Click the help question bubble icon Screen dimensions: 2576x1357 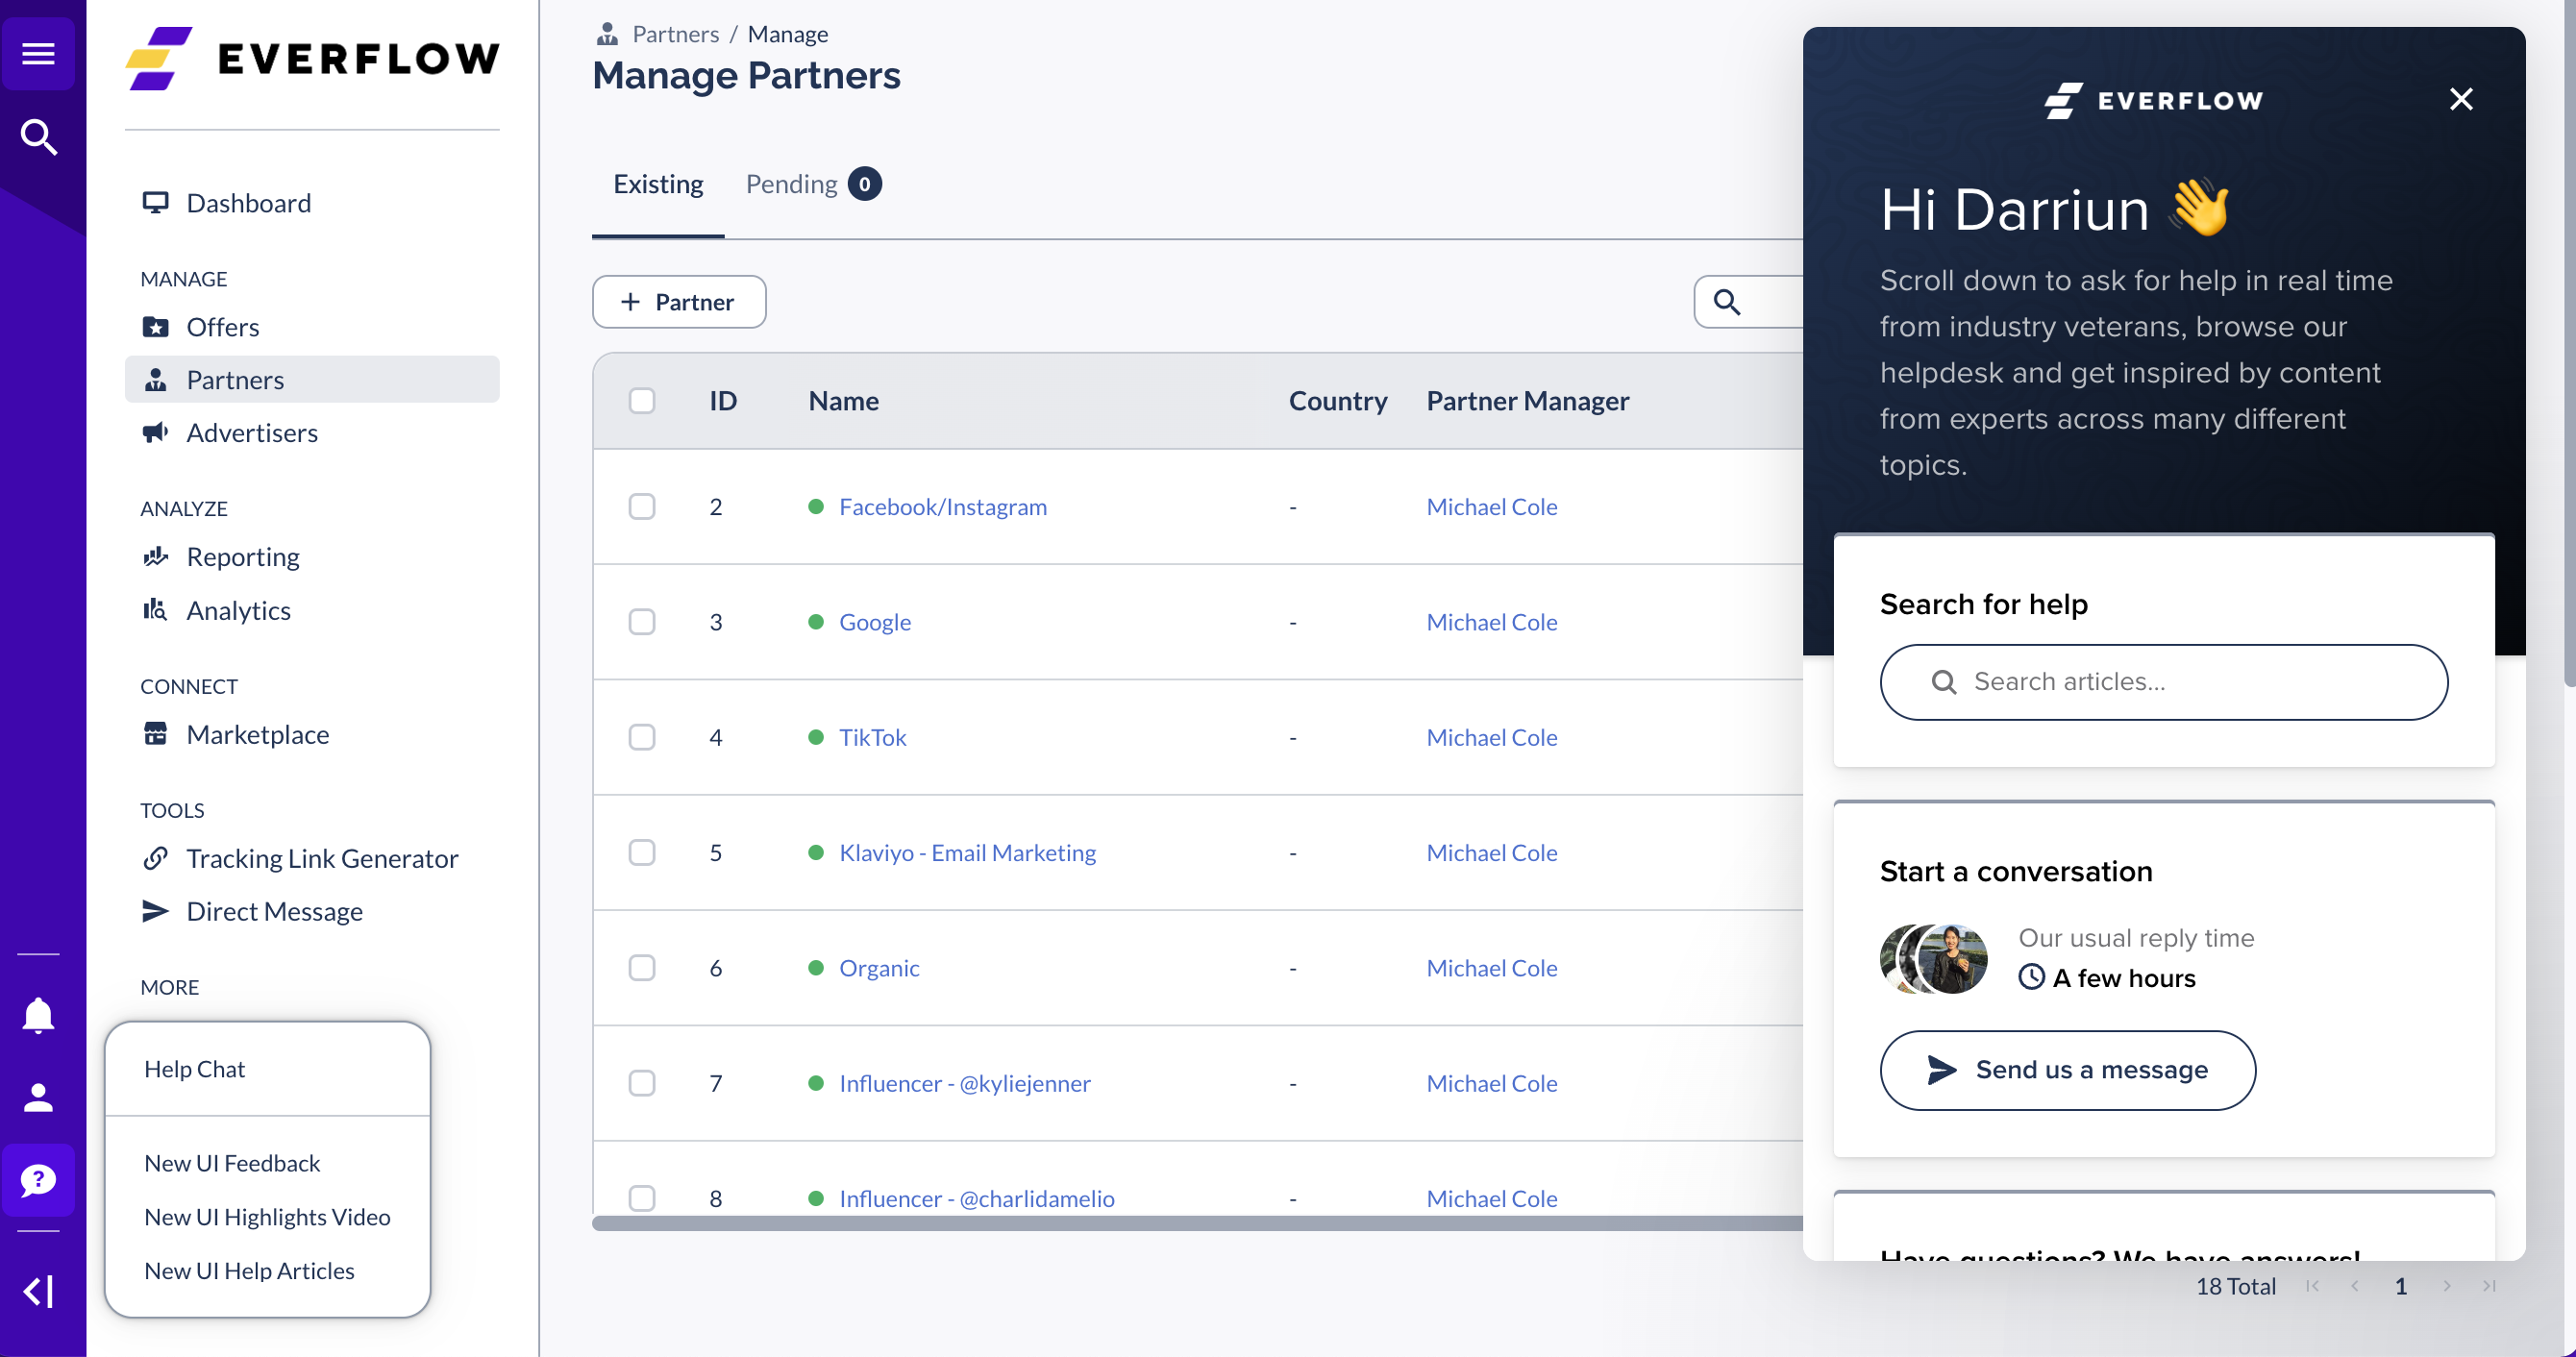pos(38,1179)
